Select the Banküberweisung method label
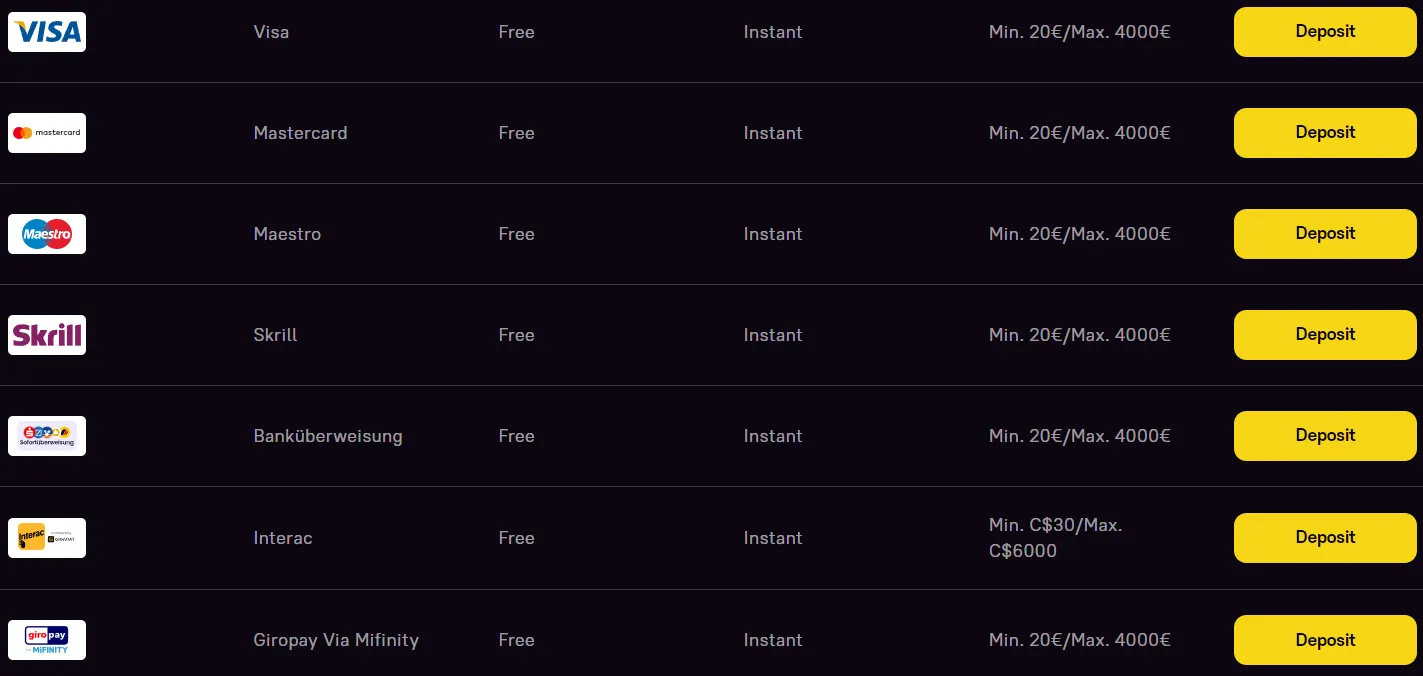 point(328,436)
